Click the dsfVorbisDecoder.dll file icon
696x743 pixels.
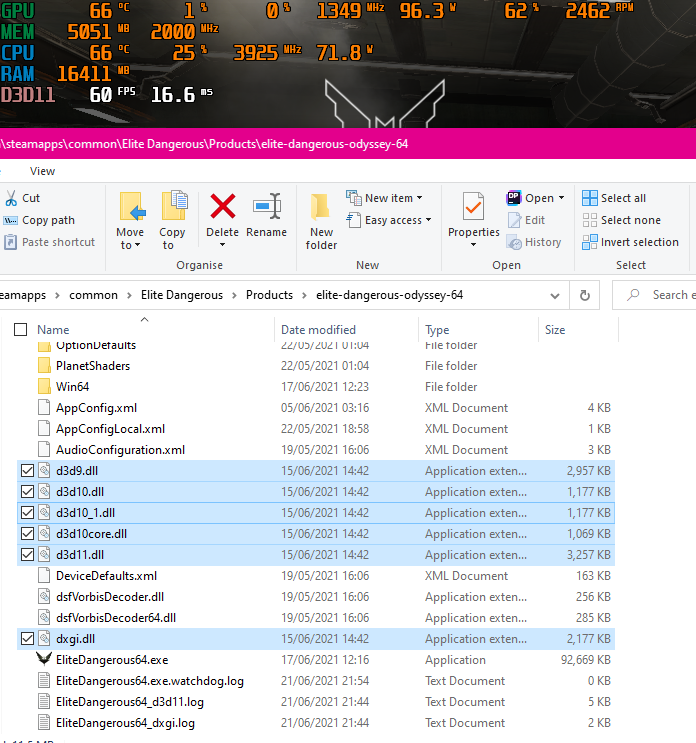pos(44,597)
